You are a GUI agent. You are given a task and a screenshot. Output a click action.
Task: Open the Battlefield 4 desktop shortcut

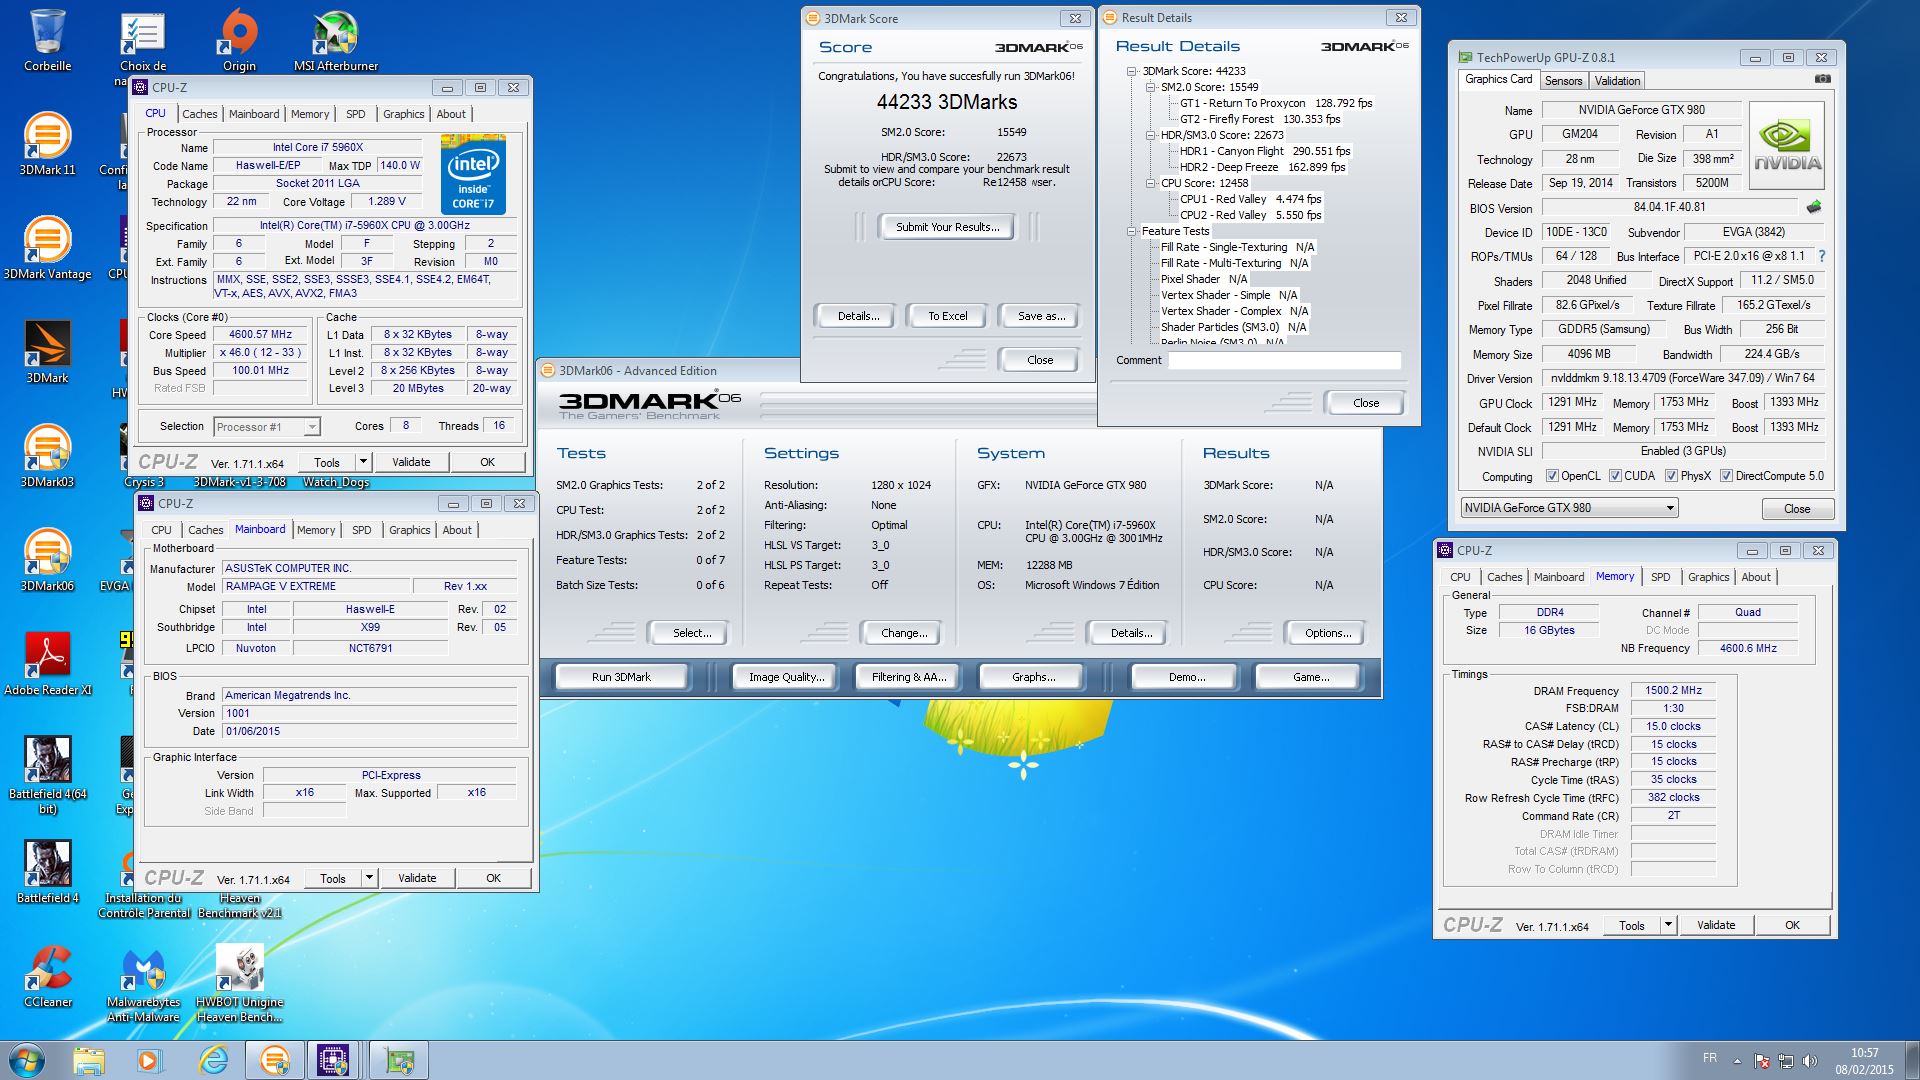pos(47,872)
